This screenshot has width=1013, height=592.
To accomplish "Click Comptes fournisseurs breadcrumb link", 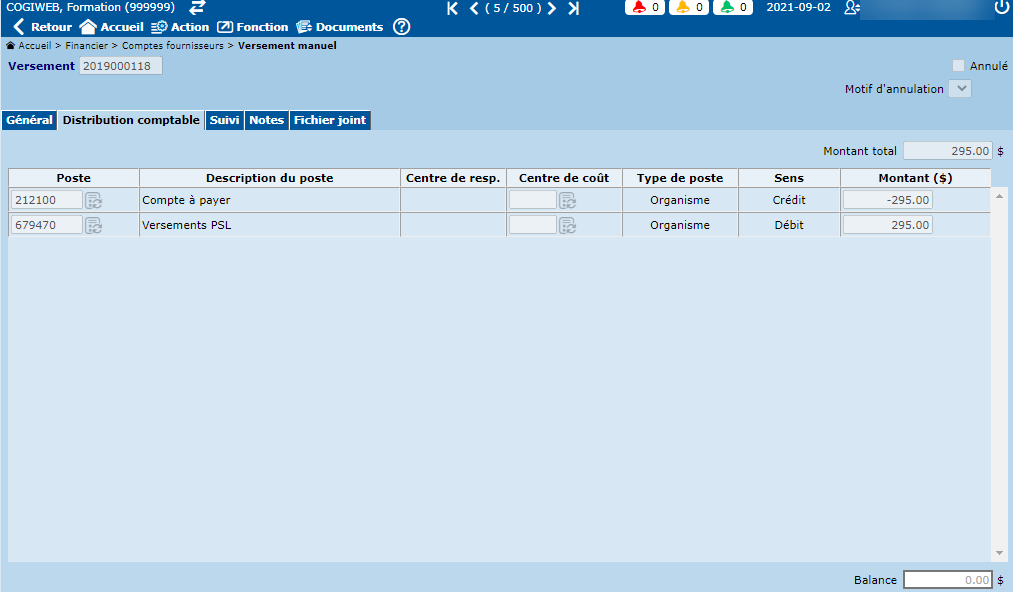I will [174, 46].
